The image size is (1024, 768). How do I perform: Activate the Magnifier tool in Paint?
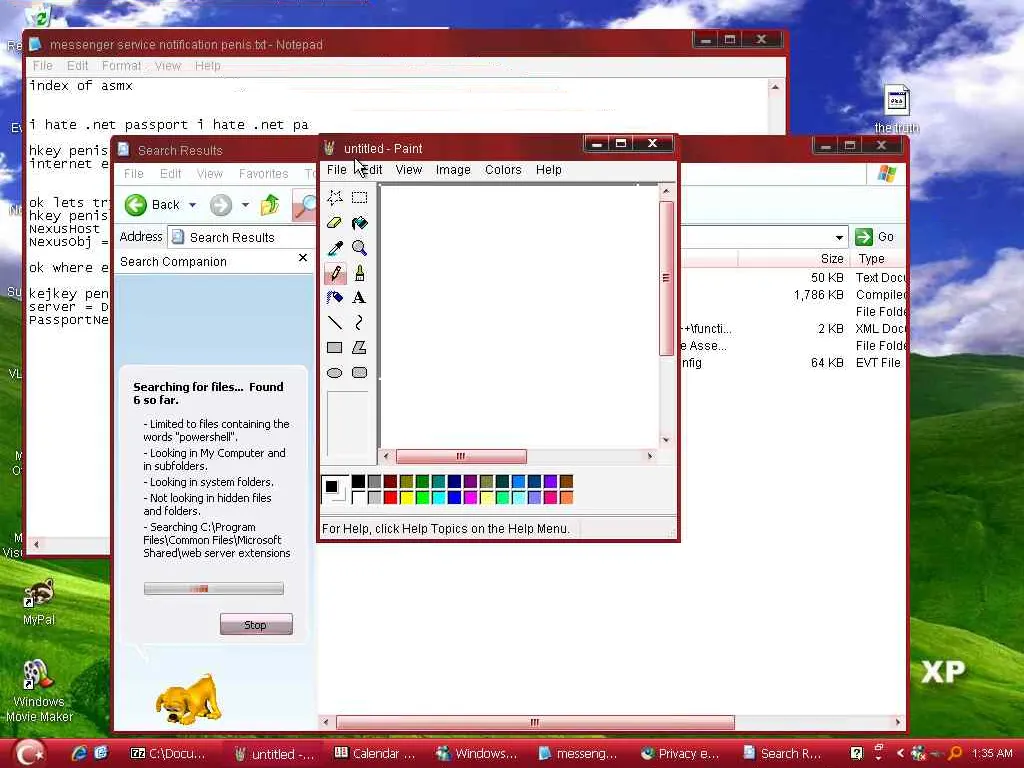pyautogui.click(x=359, y=248)
